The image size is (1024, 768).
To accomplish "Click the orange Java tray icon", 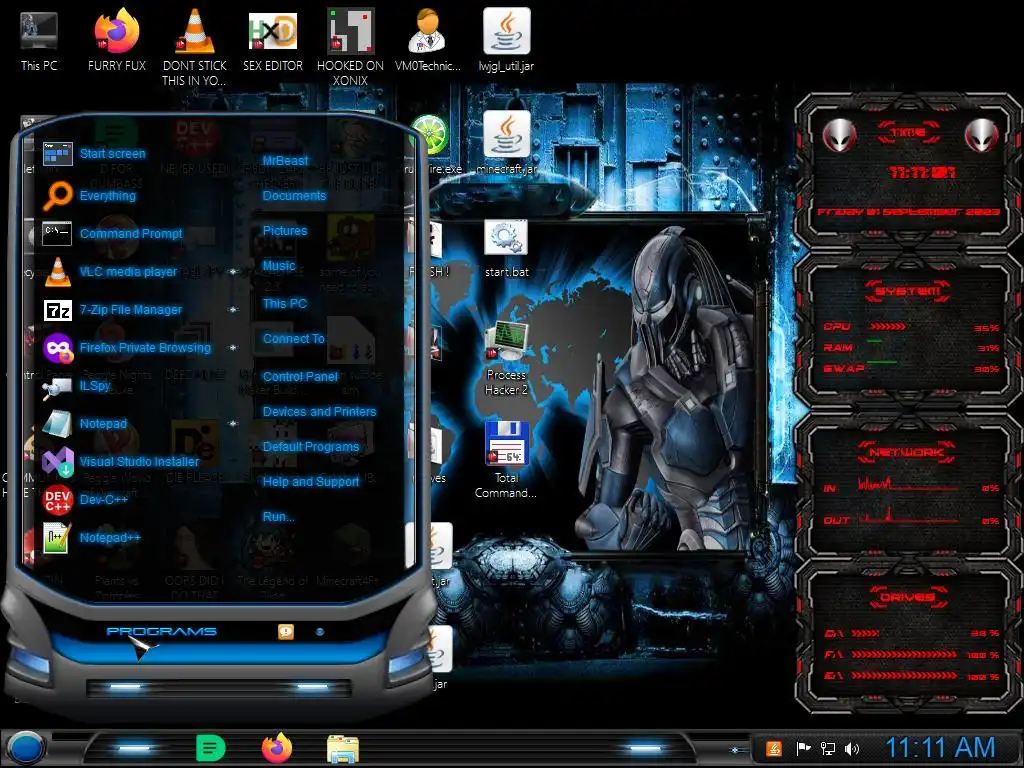I will click(774, 748).
